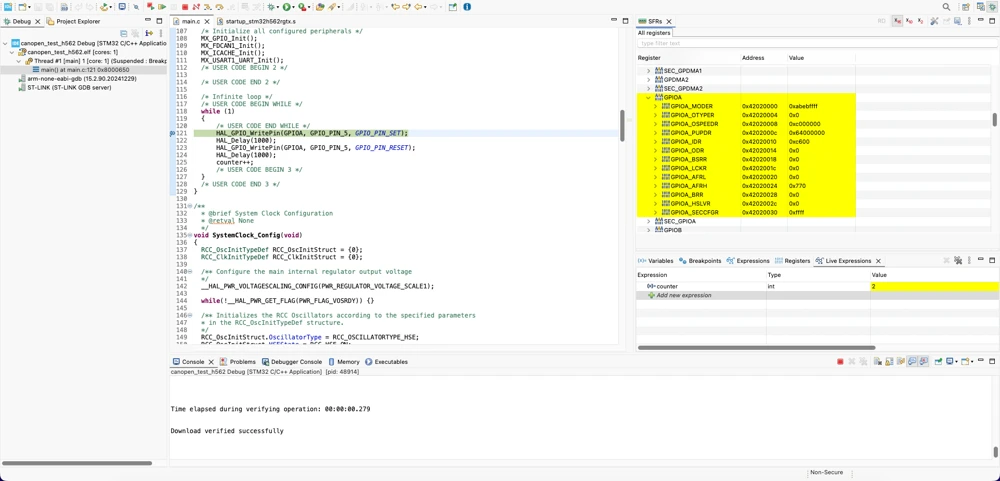
Task: Click Clear Console icon
Action: (x=878, y=362)
